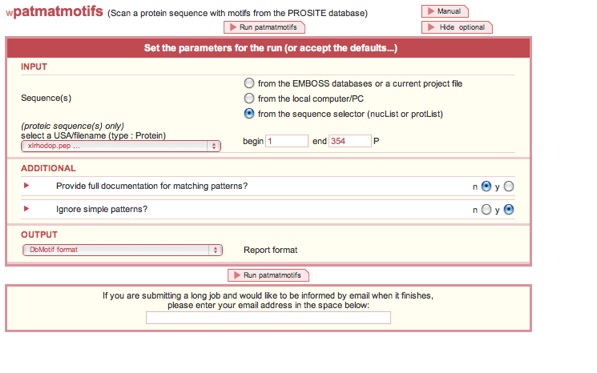Select the 'from the EMBOSS databases' radio option
Image resolution: width=597 pixels, height=373 pixels.
(x=249, y=83)
